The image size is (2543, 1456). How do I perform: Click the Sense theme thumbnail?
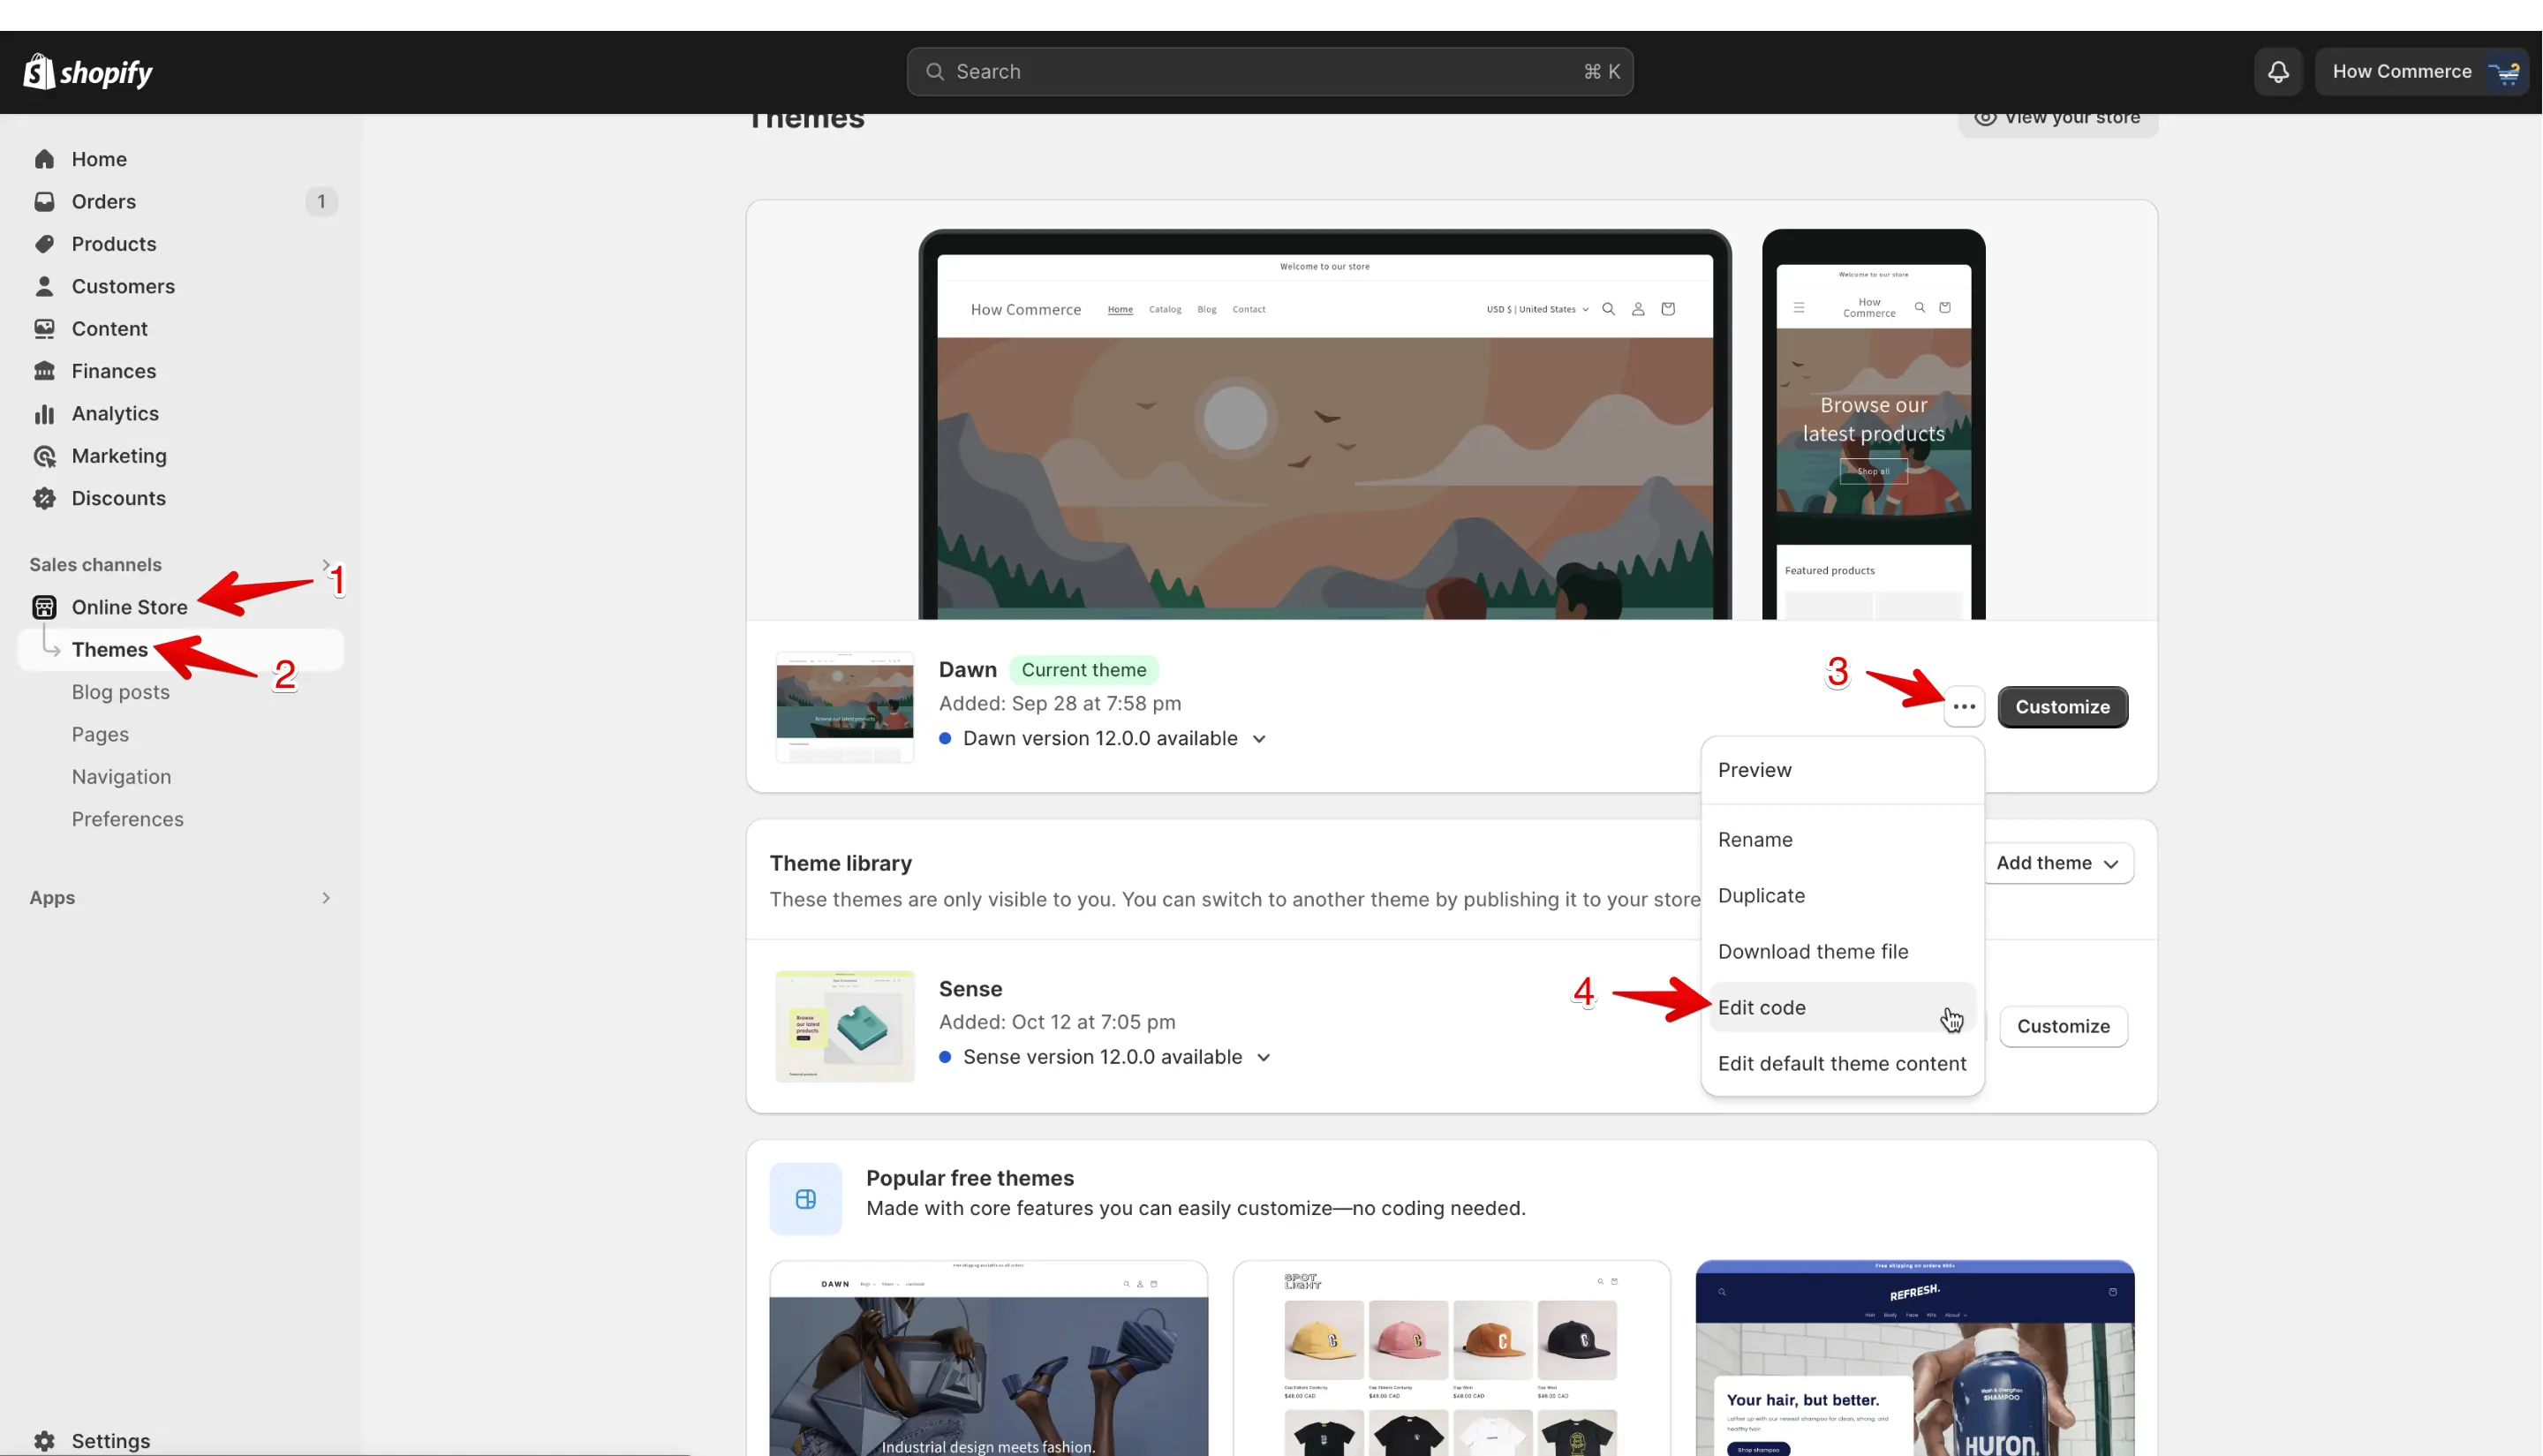(x=845, y=1026)
